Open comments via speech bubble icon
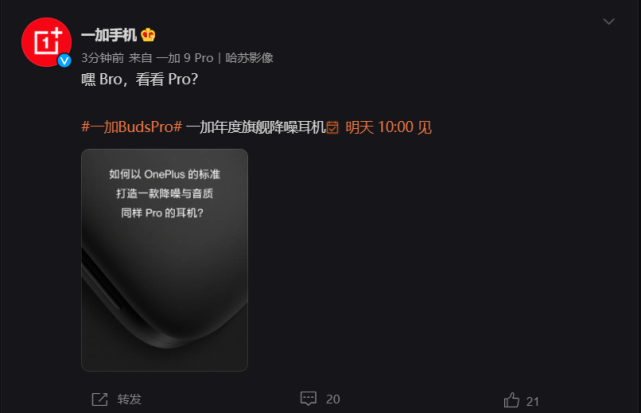The width and height of the screenshot is (641, 413). [308, 398]
